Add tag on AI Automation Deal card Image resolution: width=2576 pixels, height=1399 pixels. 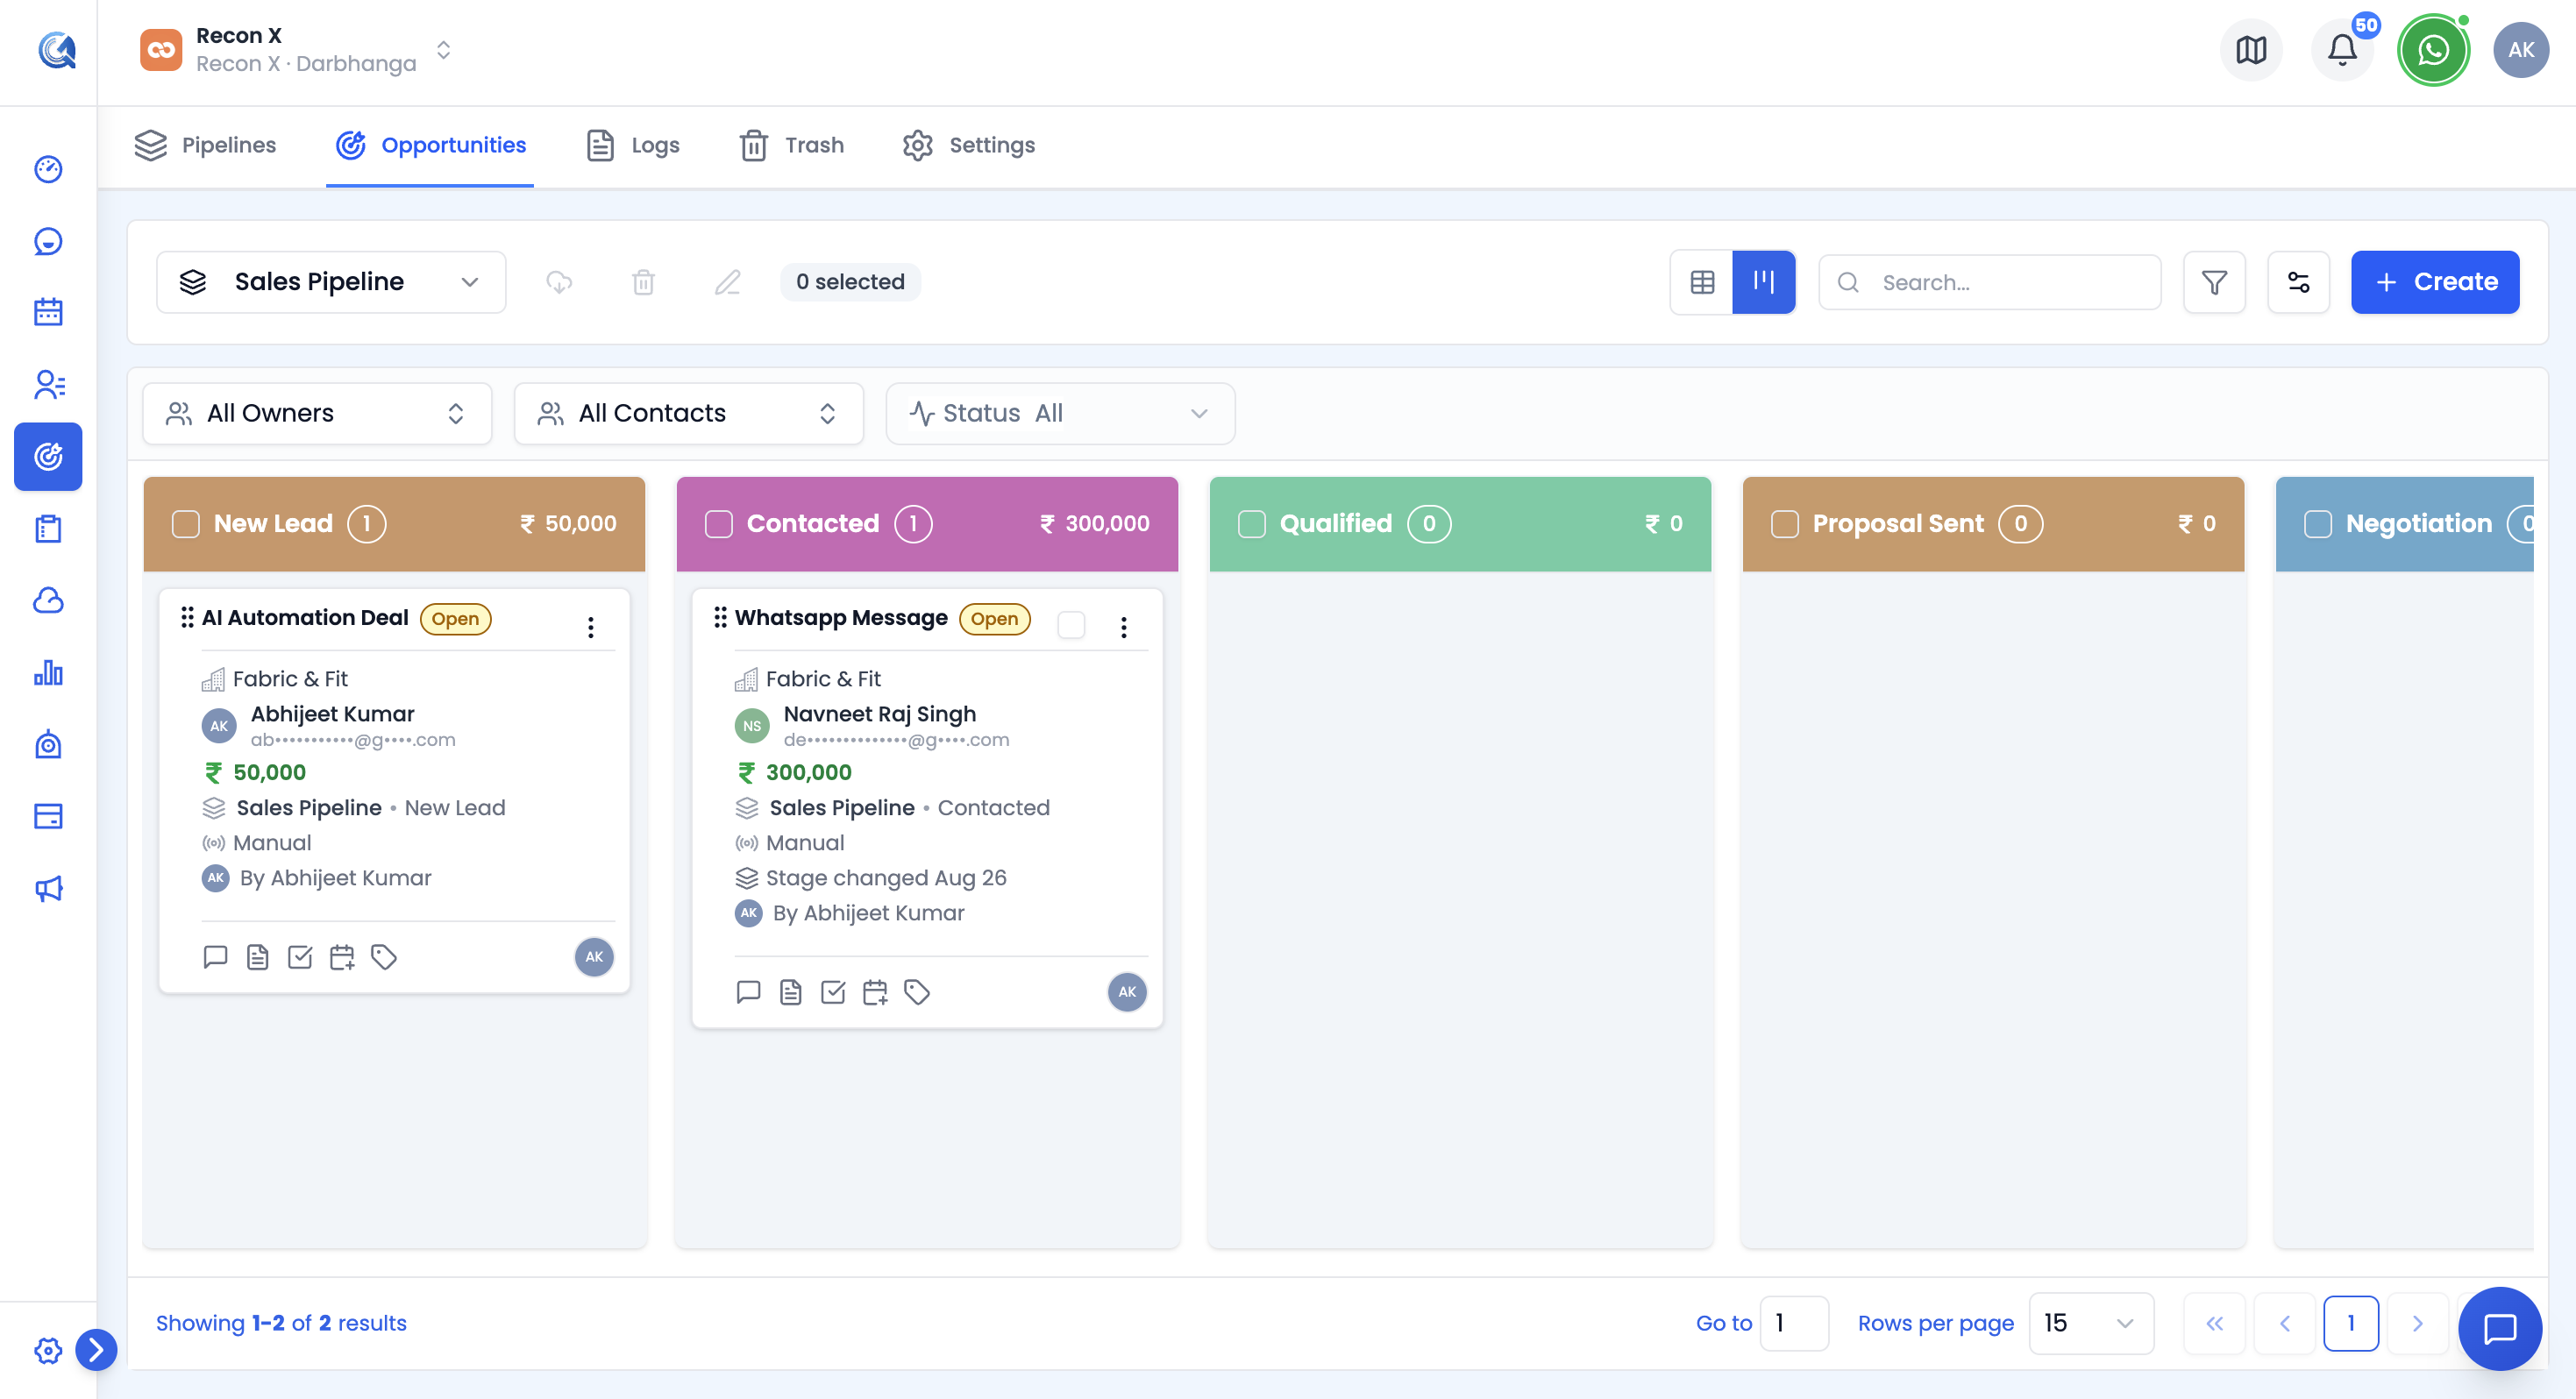384,957
